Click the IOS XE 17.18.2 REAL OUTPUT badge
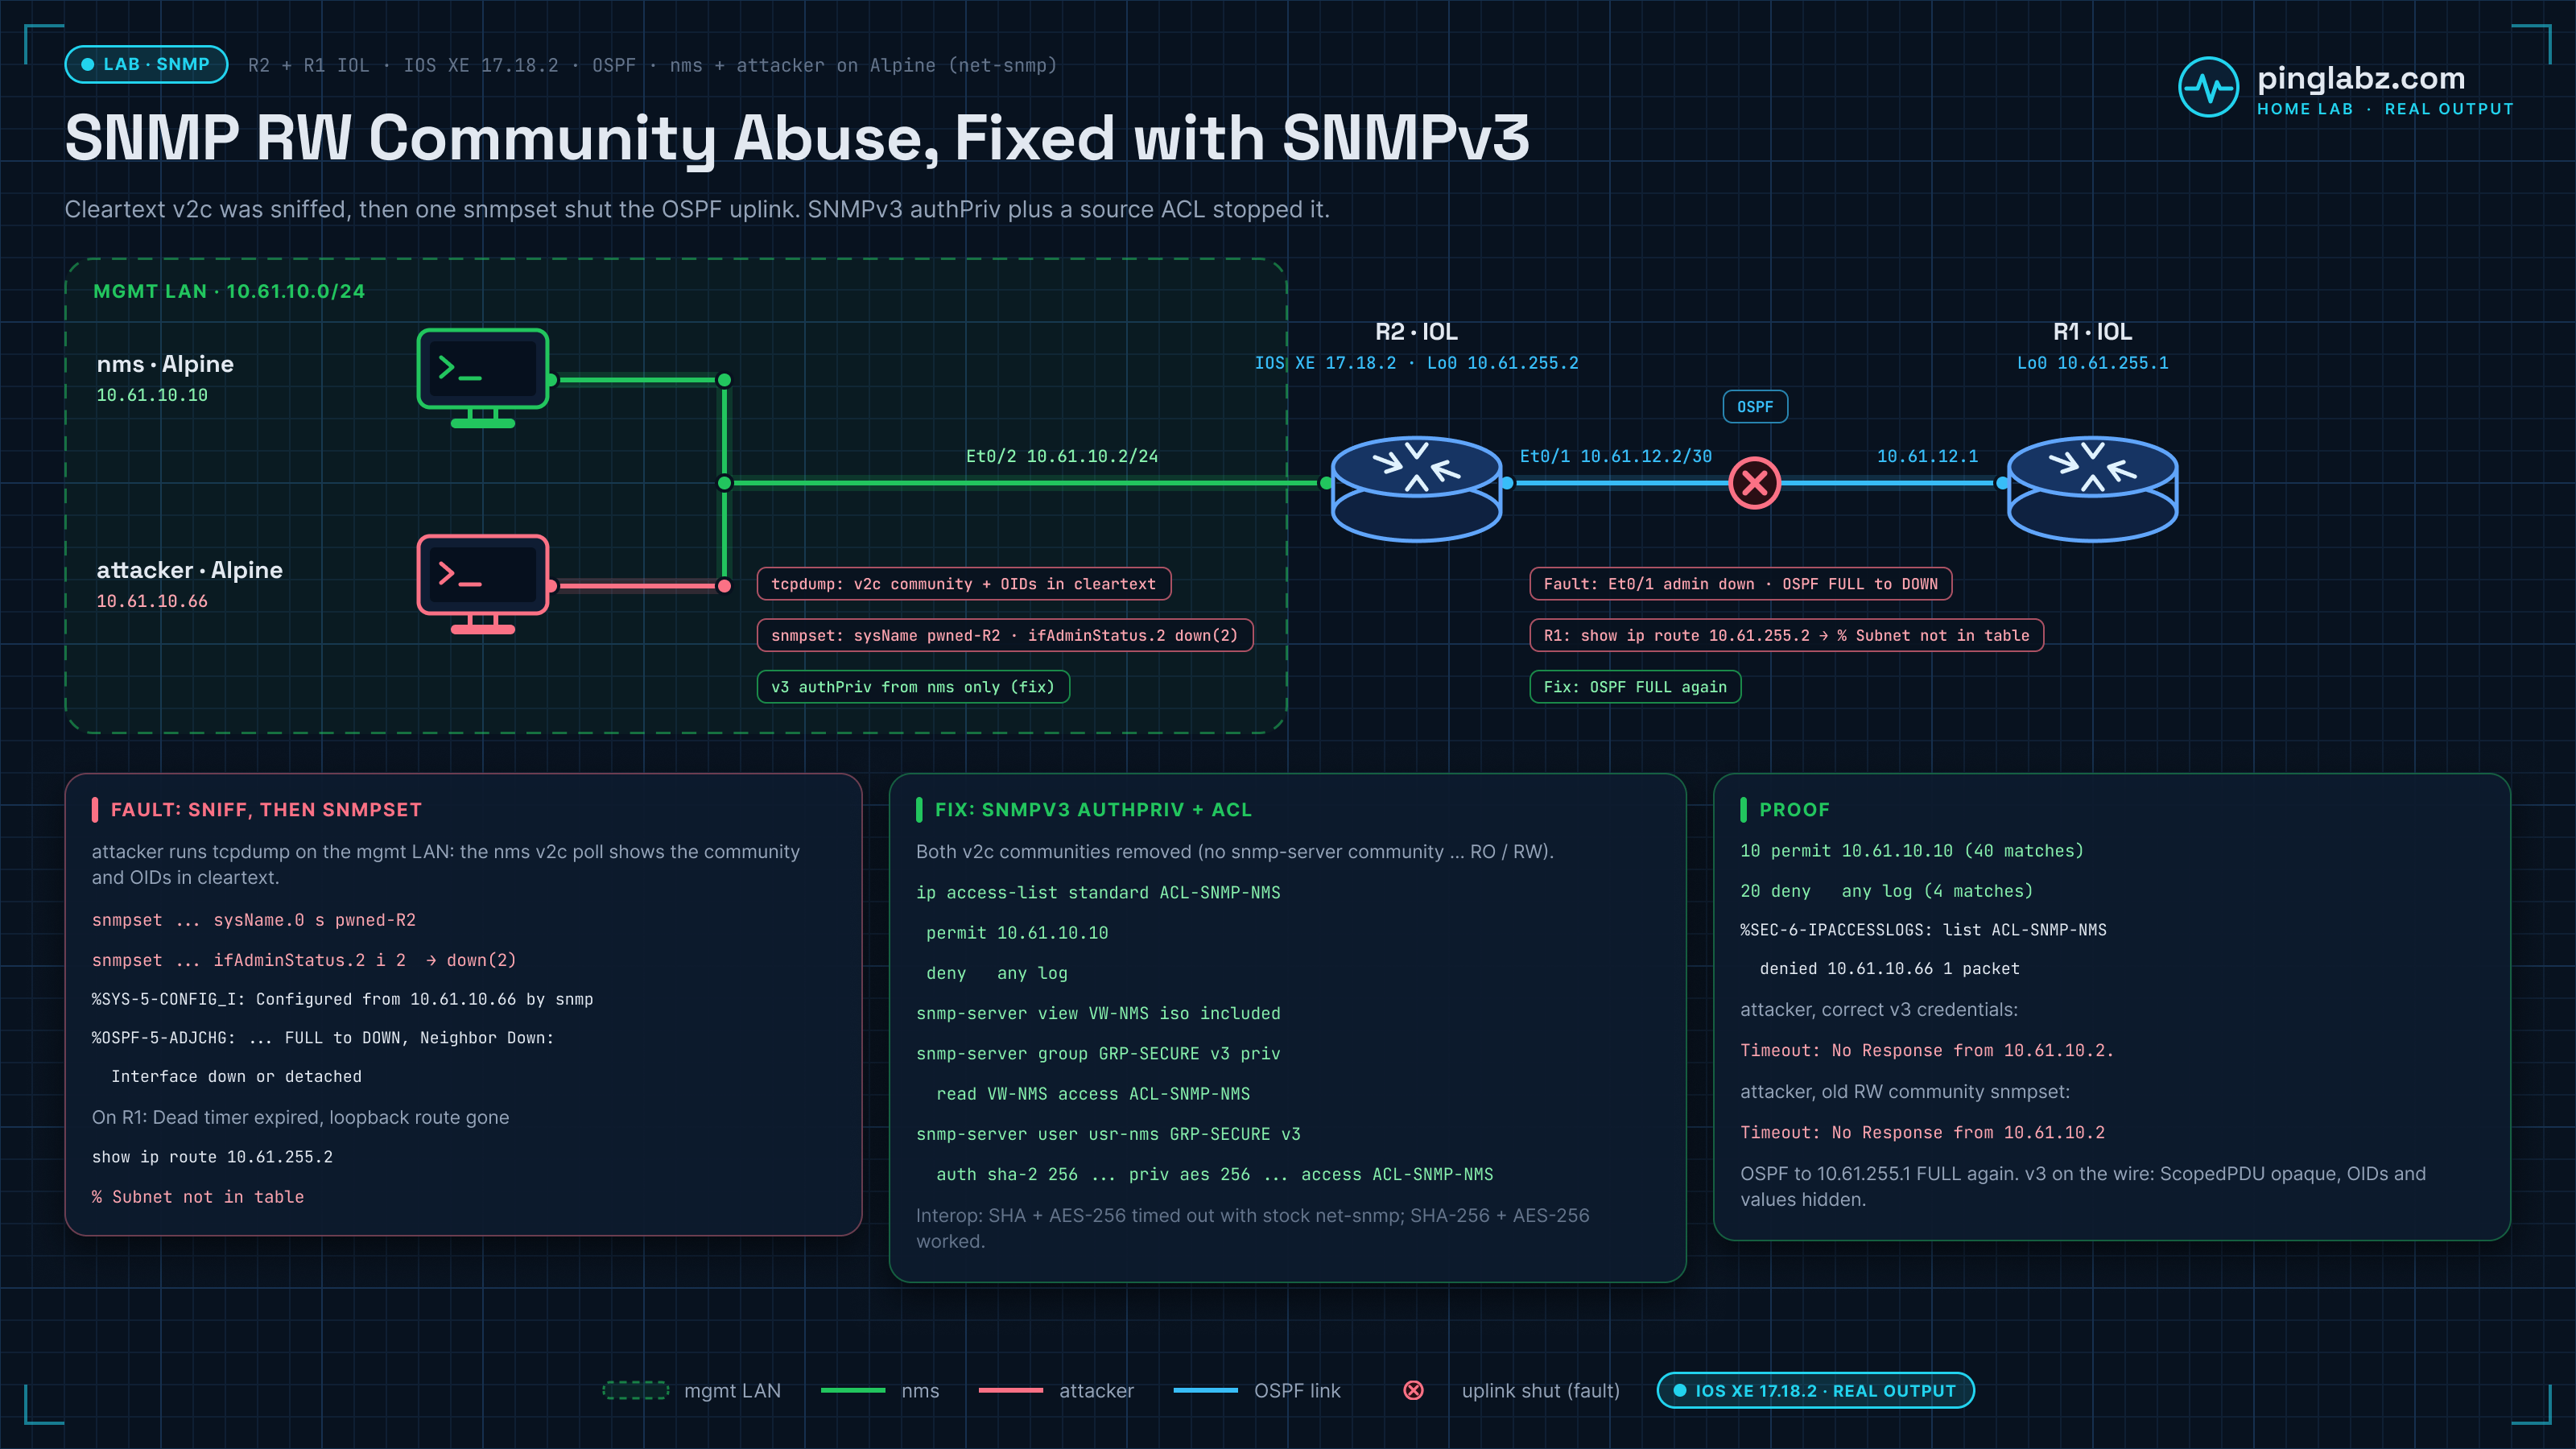Screen dimensions: 2576x1449 click(1815, 1390)
